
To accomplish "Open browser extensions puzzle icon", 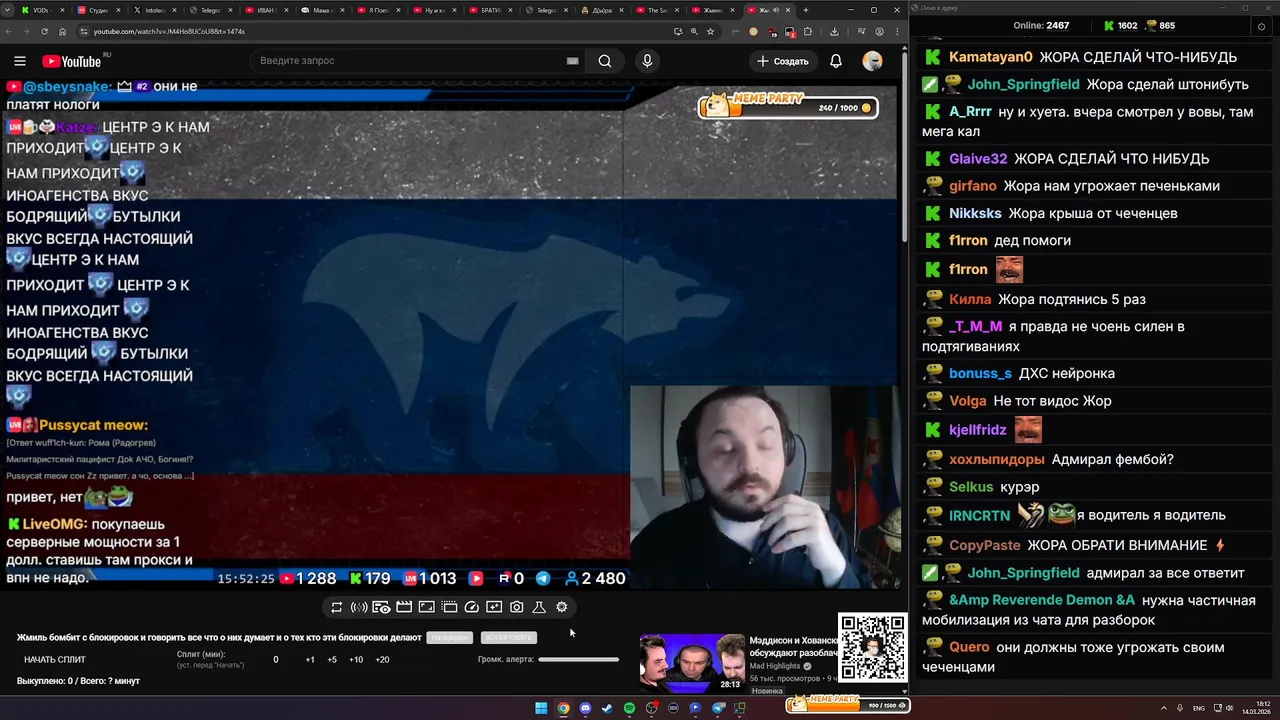I will tap(808, 31).
